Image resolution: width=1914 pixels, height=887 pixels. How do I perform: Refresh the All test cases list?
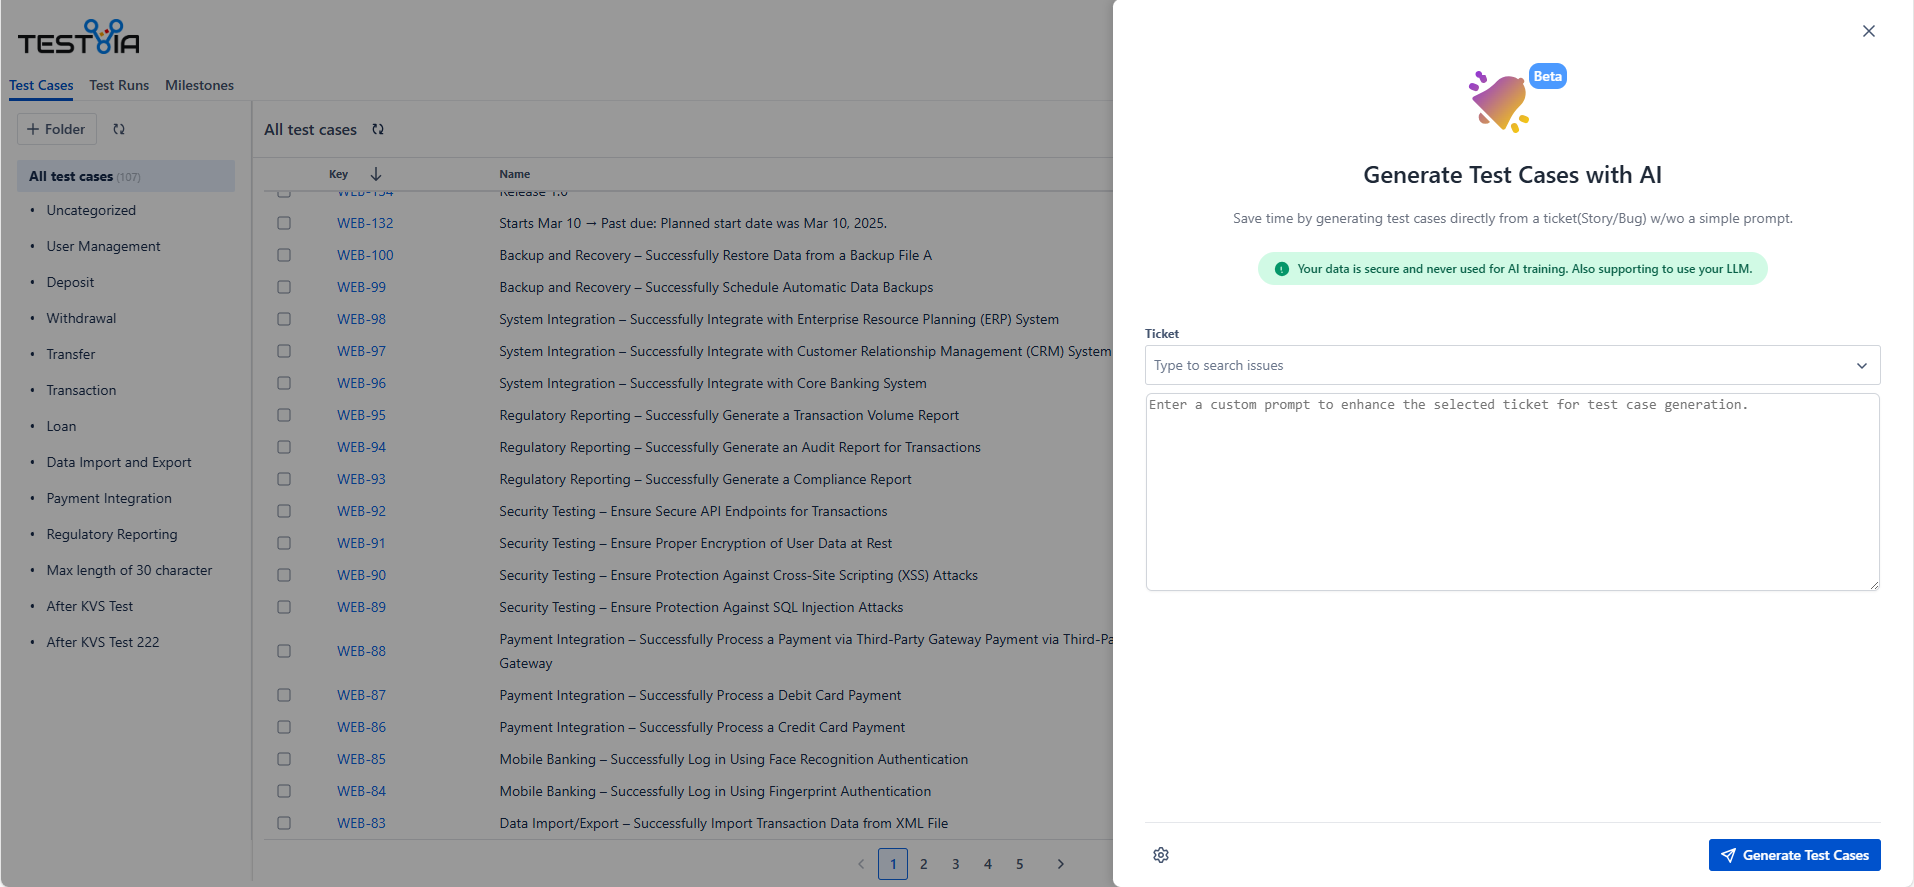[378, 129]
